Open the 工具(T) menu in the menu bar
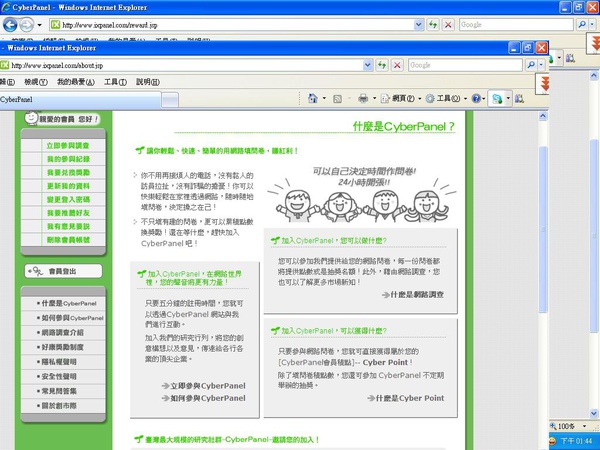Screen dimensions: 600x450 [115, 82]
